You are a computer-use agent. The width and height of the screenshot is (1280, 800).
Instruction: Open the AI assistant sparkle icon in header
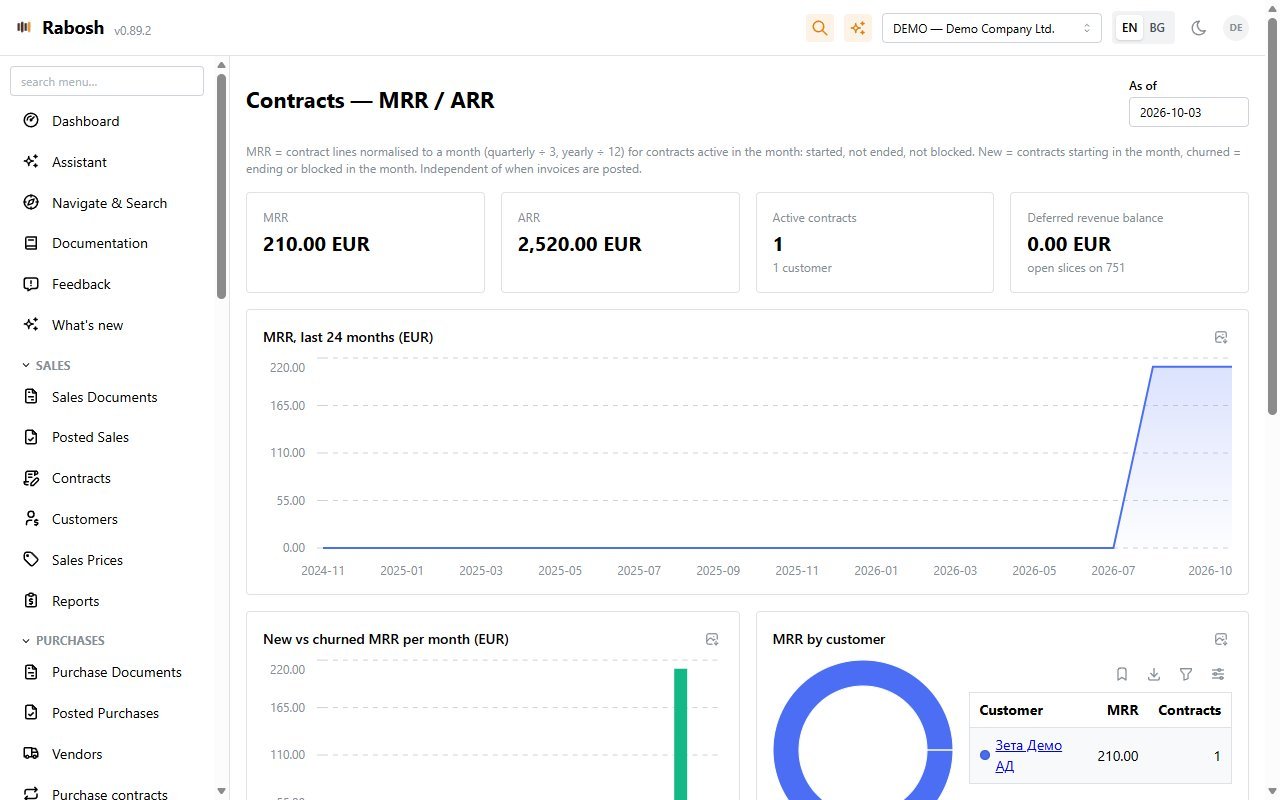(x=857, y=28)
